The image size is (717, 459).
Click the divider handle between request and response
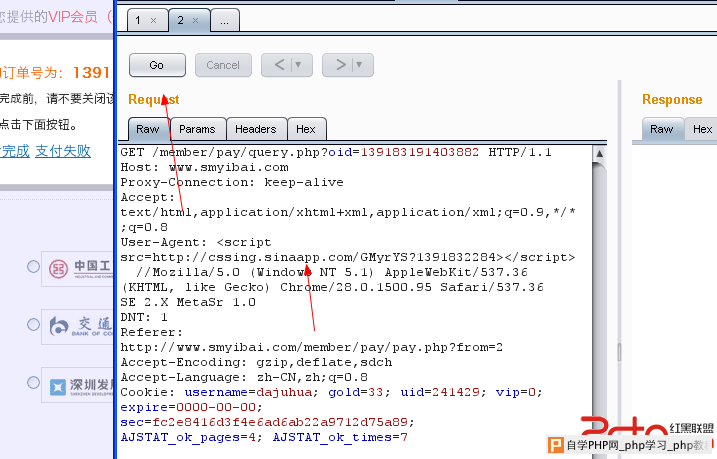pyautogui.click(x=620, y=352)
